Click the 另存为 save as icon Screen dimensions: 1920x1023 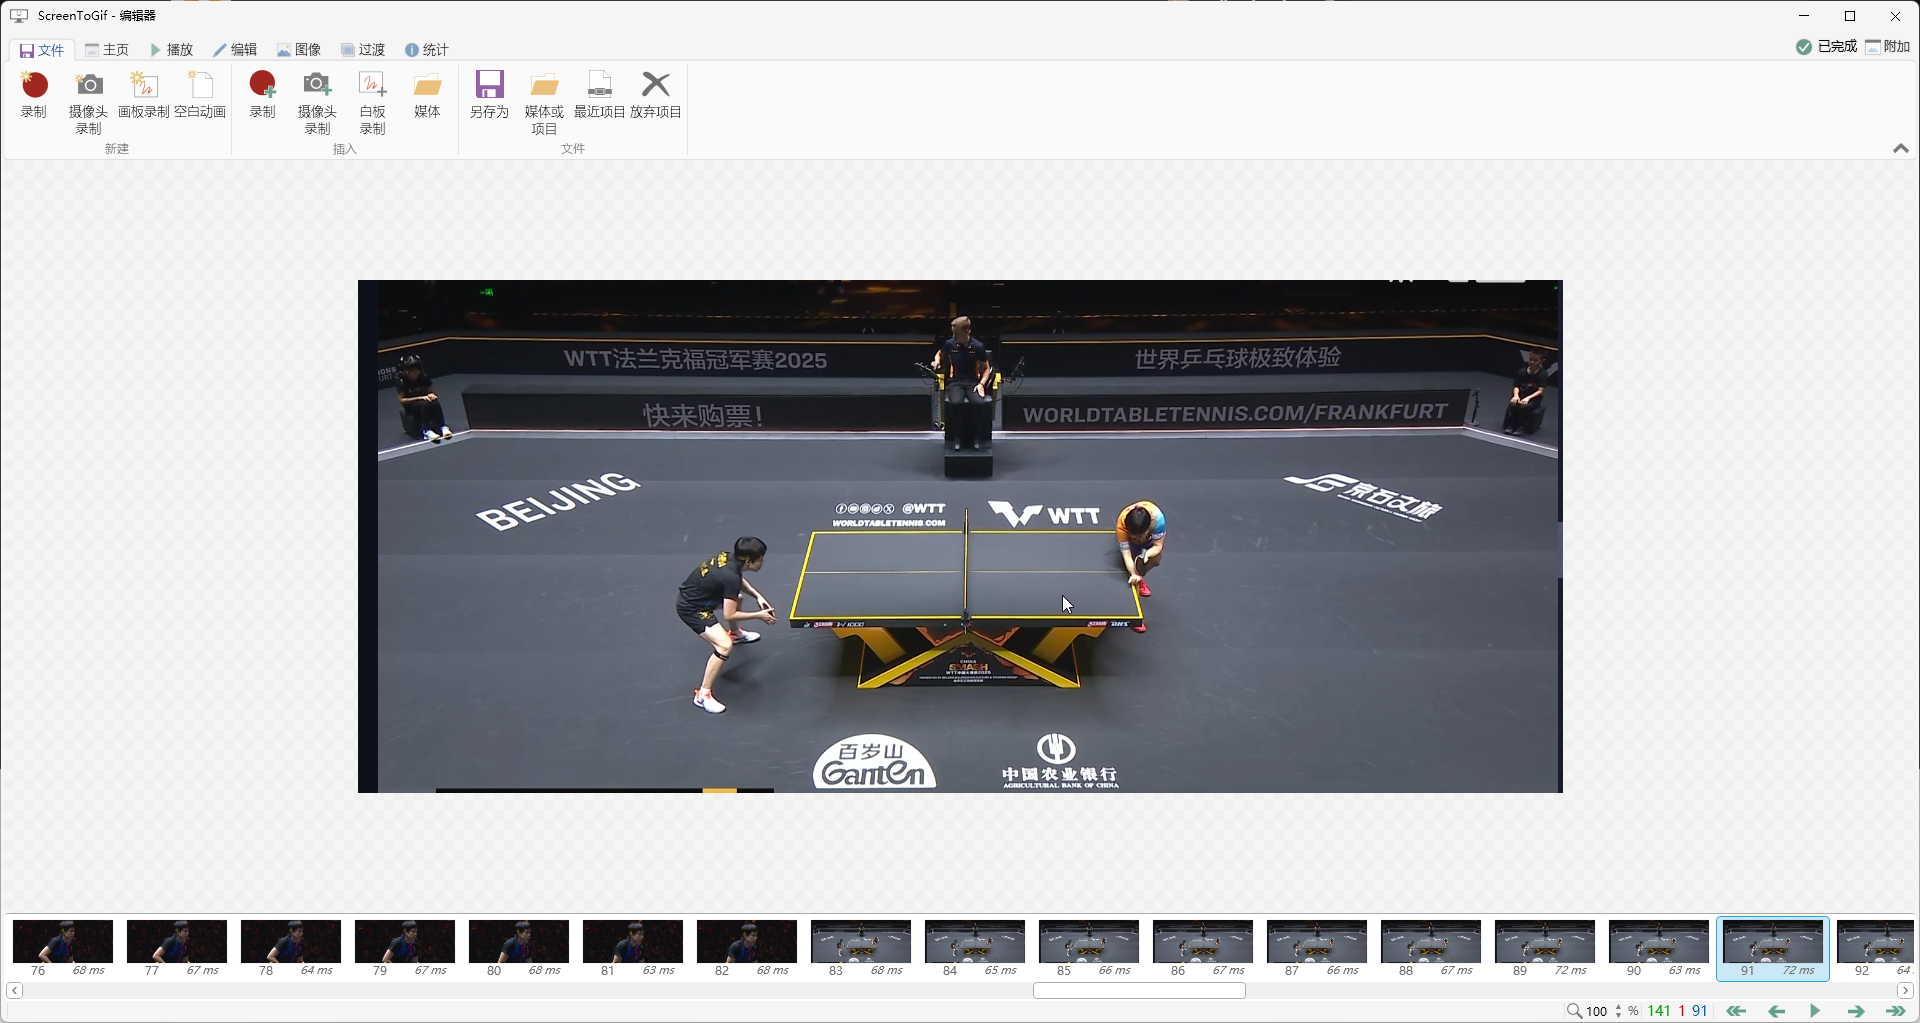point(489,86)
